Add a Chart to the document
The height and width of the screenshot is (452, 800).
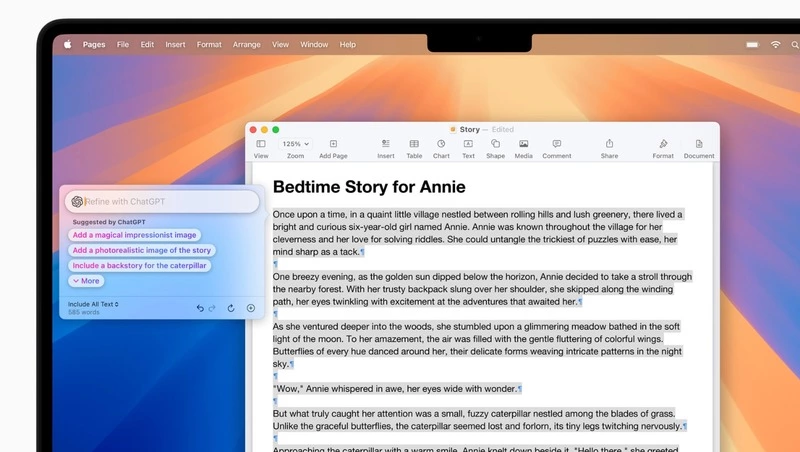tap(441, 145)
